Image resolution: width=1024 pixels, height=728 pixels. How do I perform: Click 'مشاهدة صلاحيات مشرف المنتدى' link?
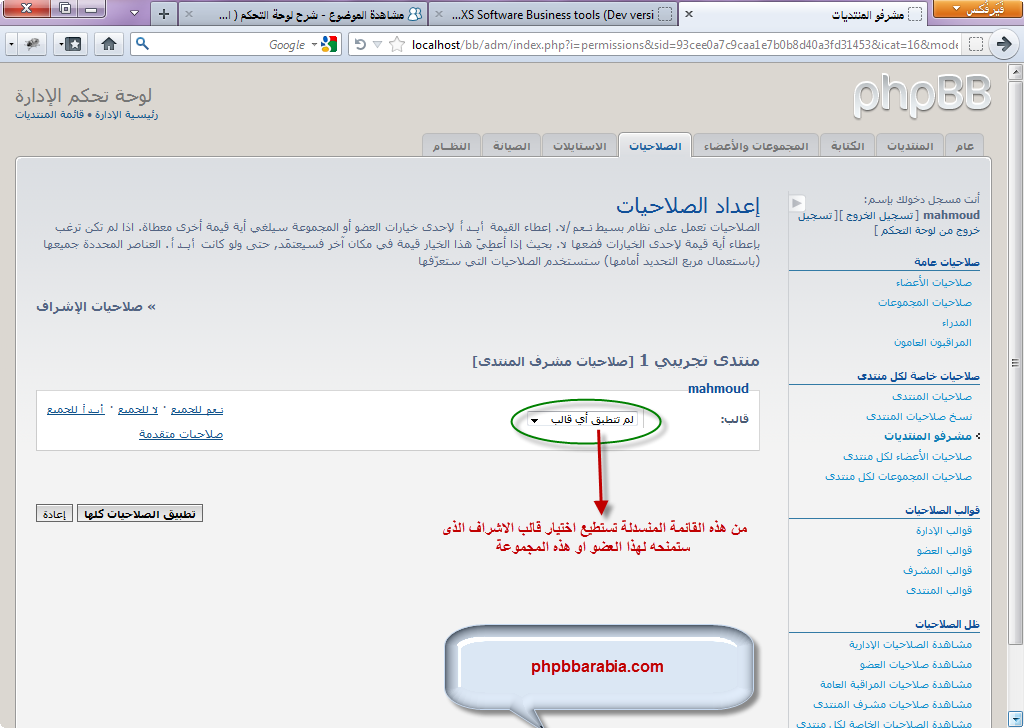[x=892, y=704]
